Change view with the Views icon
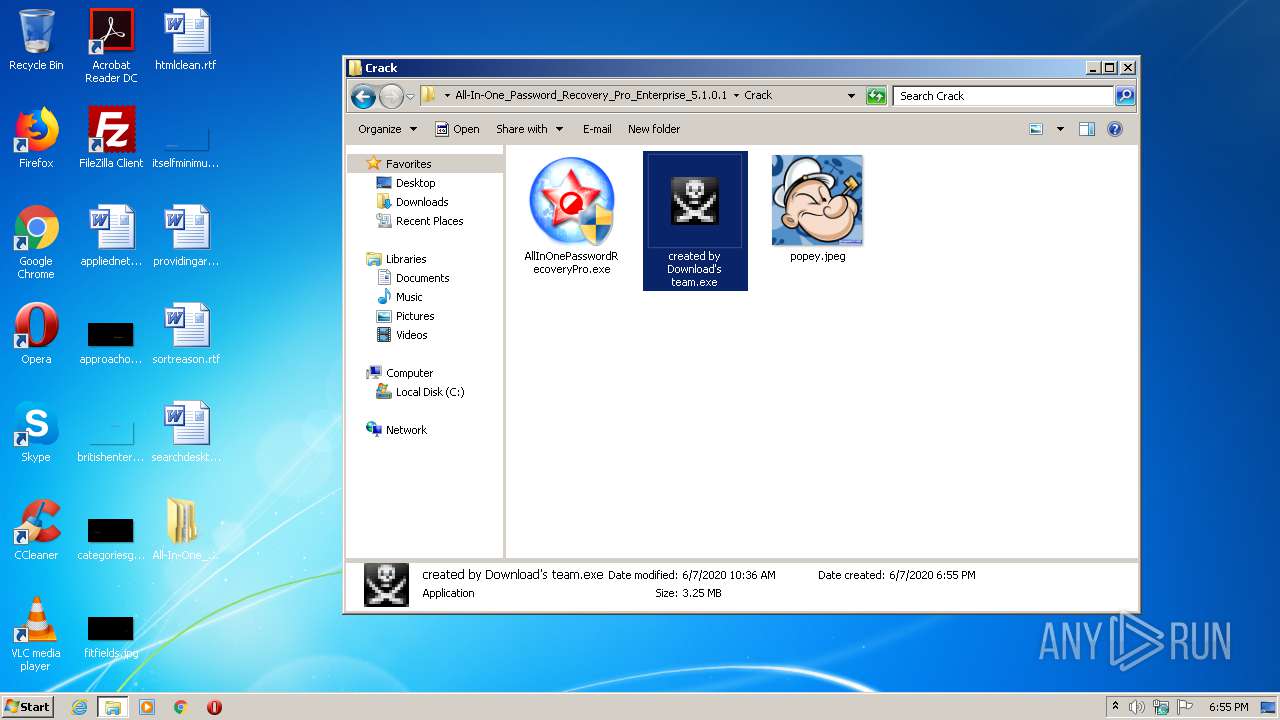Screen dimensions: 1280x720 tap(1036, 129)
